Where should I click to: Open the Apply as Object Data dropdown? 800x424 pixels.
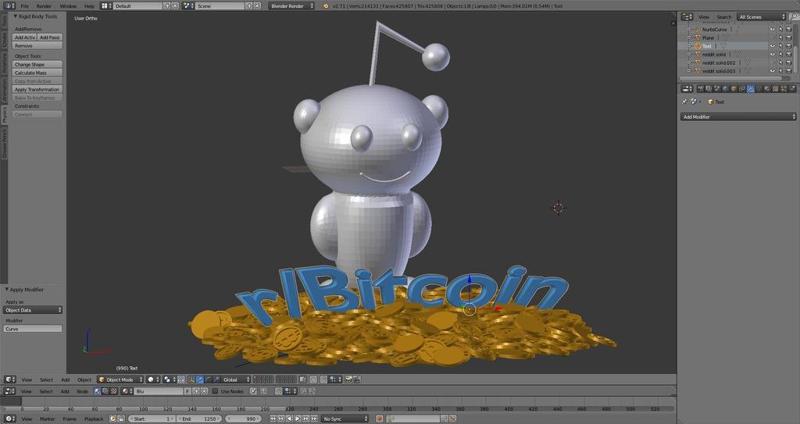tap(33, 310)
